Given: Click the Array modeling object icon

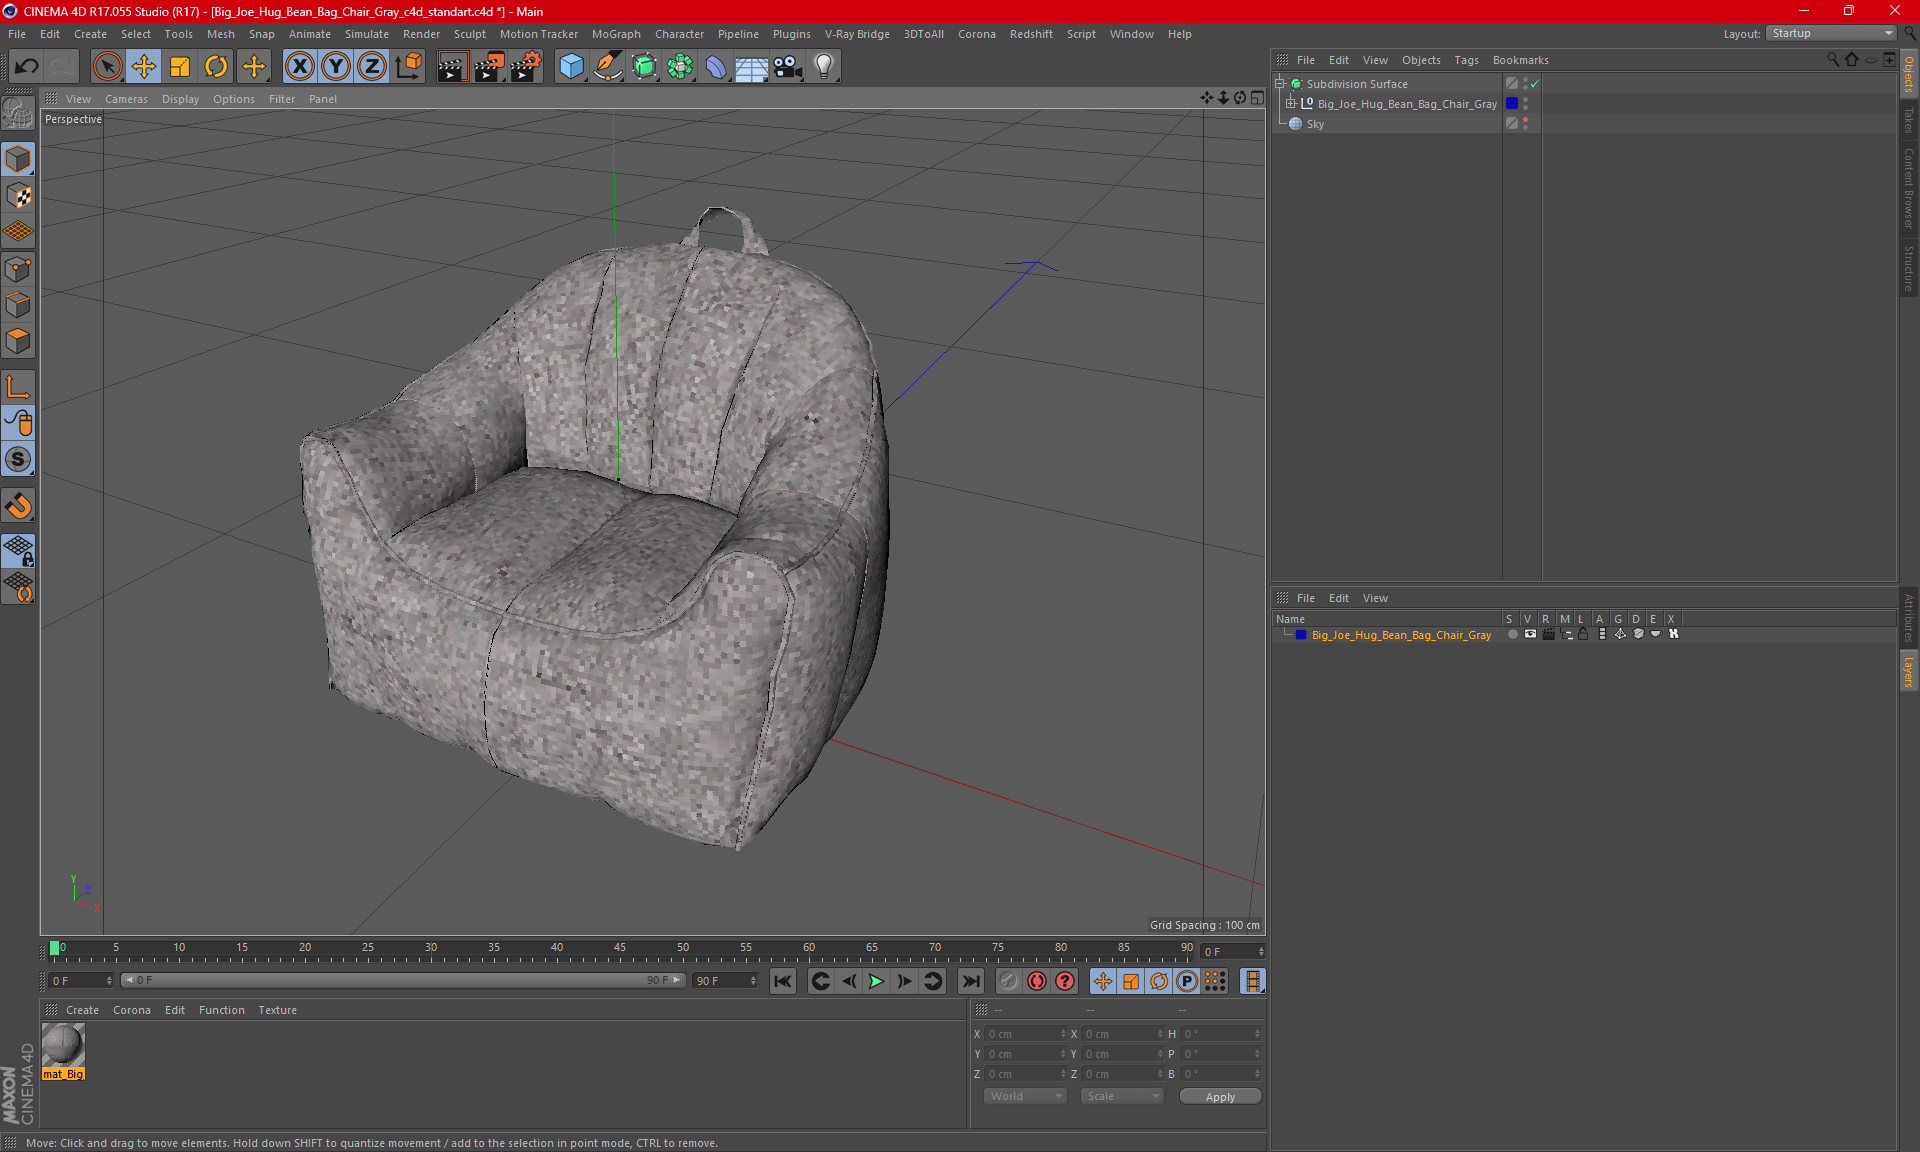Looking at the screenshot, I should [680, 67].
